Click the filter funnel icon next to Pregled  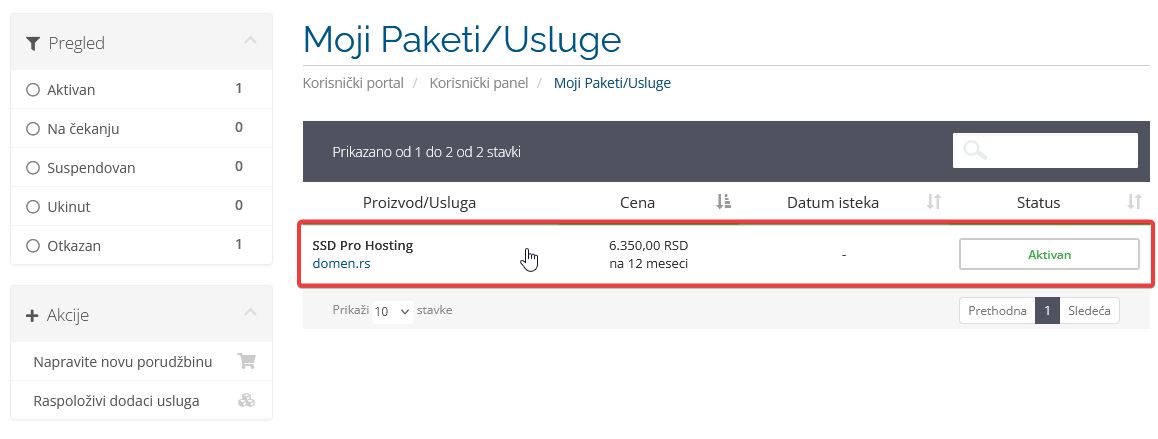pyautogui.click(x=32, y=44)
